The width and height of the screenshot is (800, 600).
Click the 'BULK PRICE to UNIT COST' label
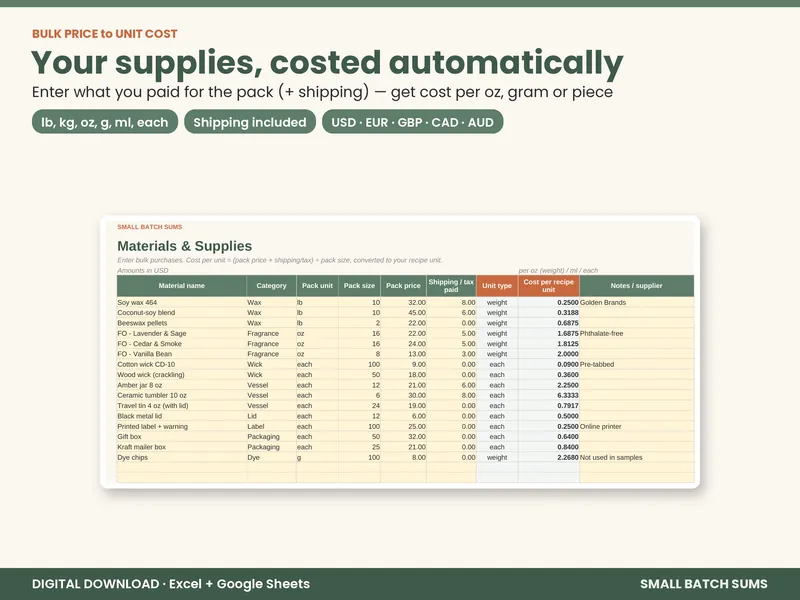click(x=105, y=34)
